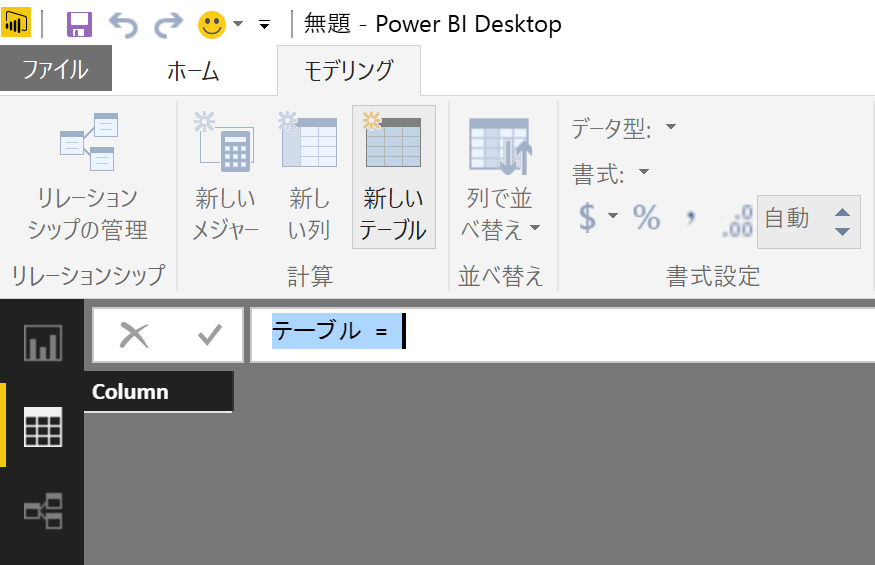The height and width of the screenshot is (565, 875).
Task: Select the モデリング tab
Action: (x=349, y=71)
